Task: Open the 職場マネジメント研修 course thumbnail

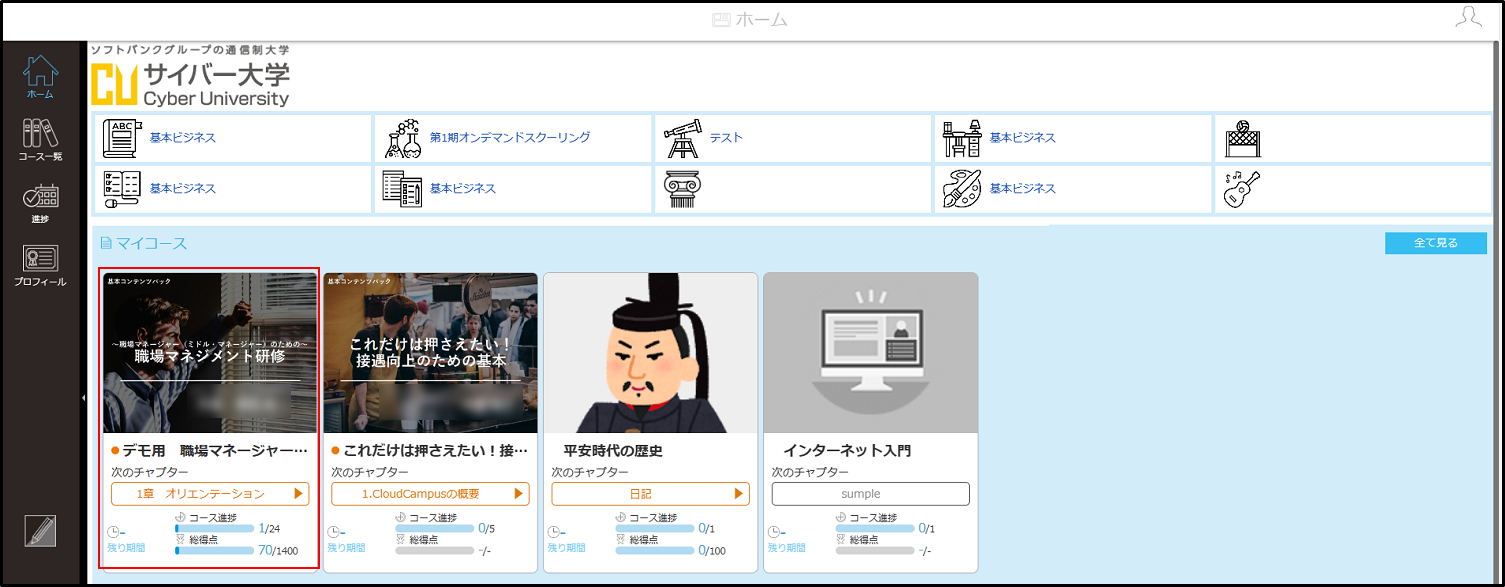Action: coord(210,353)
